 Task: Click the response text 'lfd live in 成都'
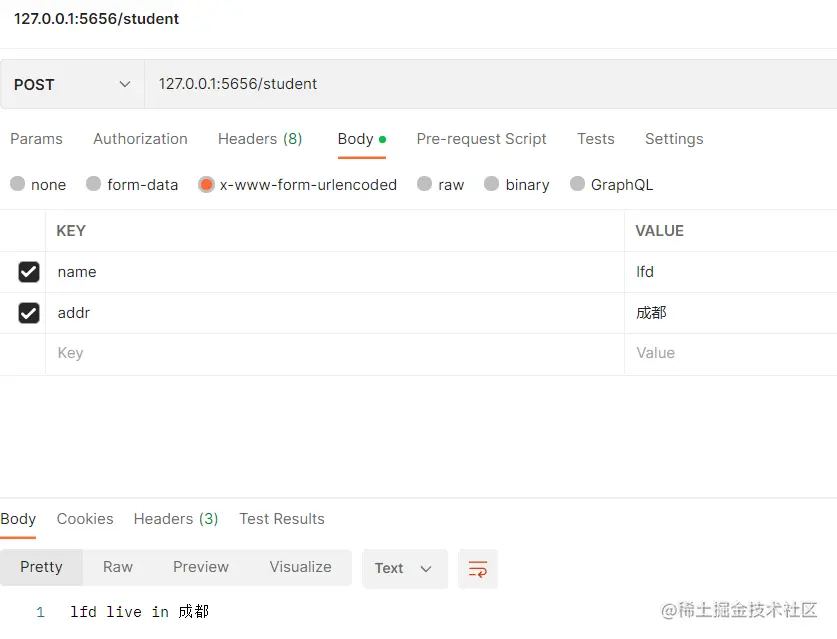139,612
